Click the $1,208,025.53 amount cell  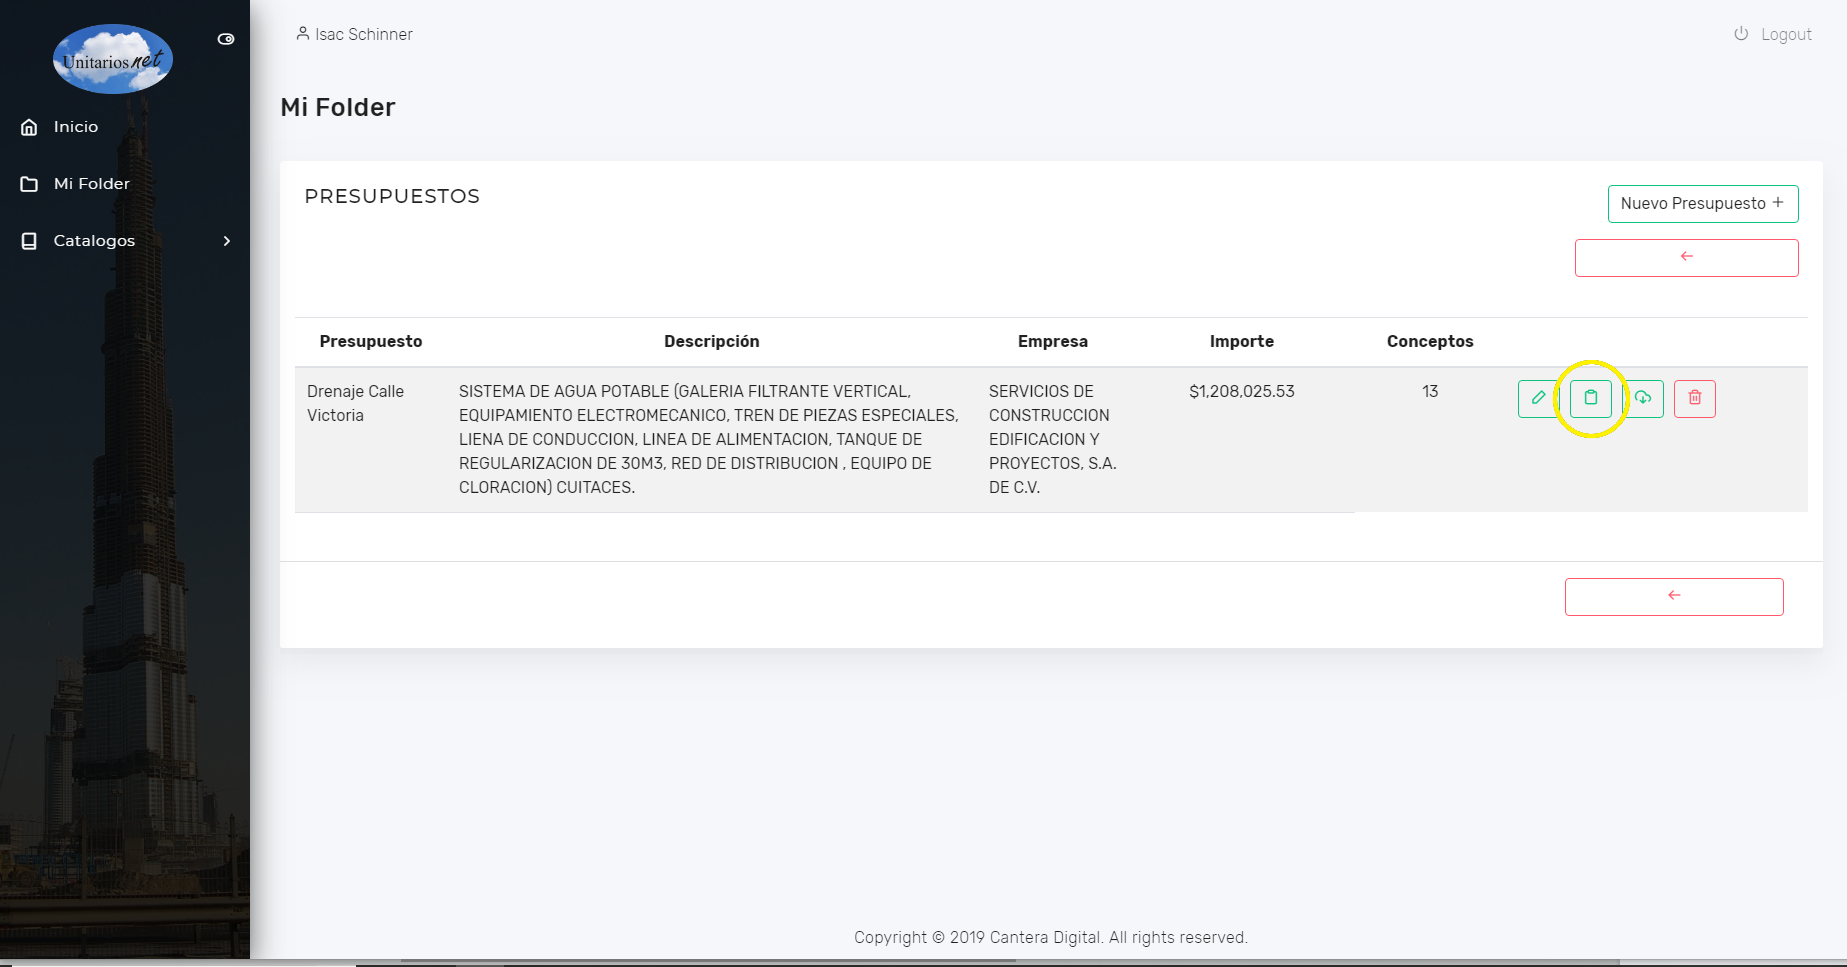tap(1242, 392)
